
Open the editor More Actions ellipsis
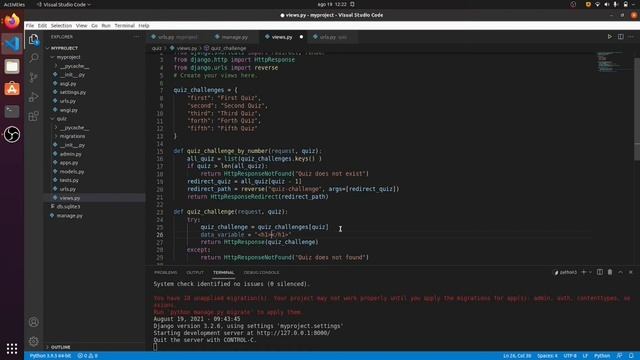(x=631, y=37)
